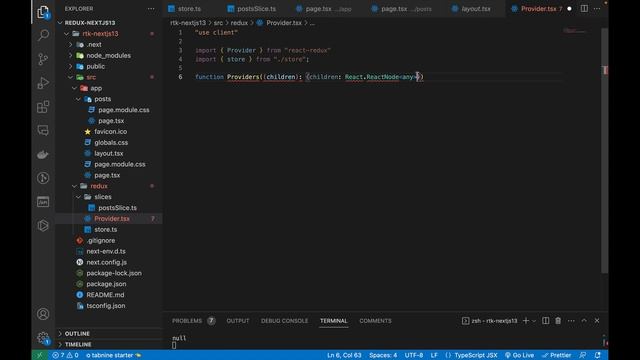Click the split terminal icon
This screenshot has height=360, width=640.
coord(545,321)
